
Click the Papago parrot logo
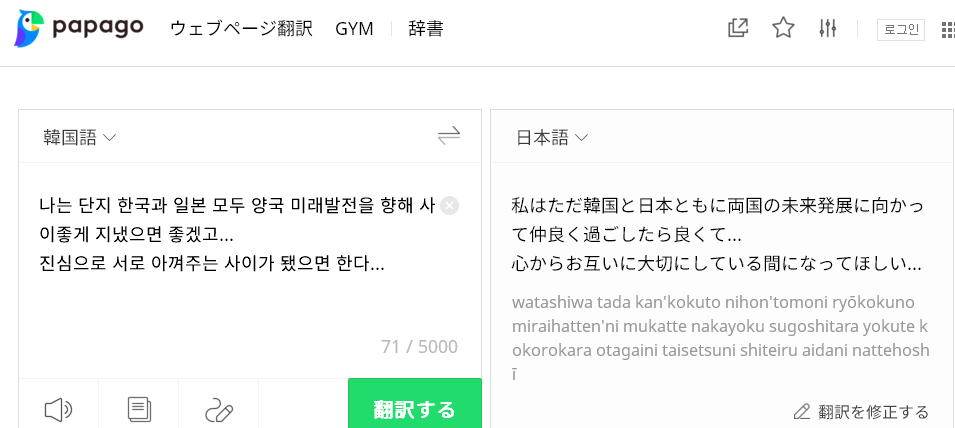30,29
